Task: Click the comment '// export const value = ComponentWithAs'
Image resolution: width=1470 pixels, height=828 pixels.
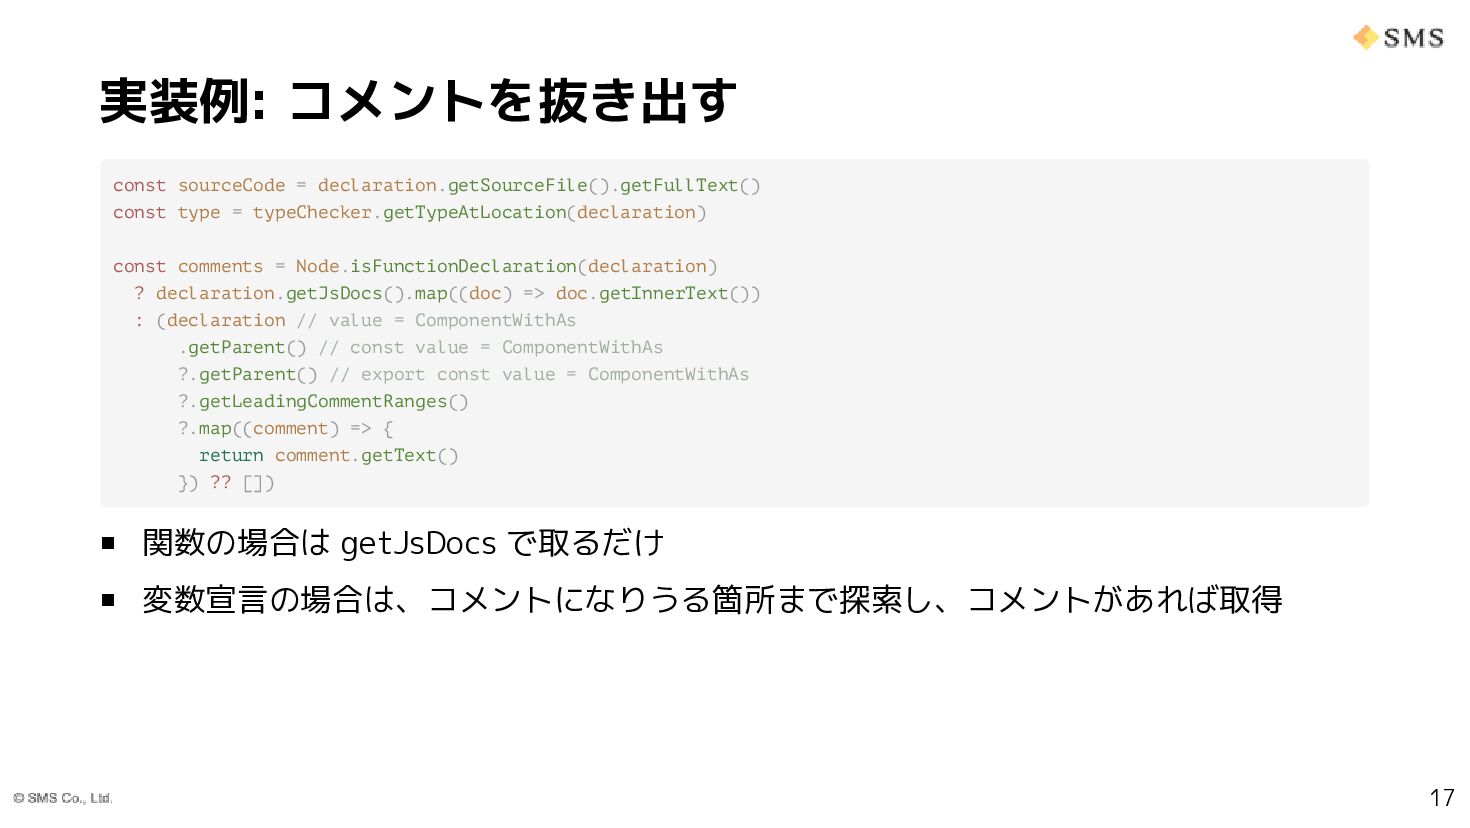Action: click(539, 374)
